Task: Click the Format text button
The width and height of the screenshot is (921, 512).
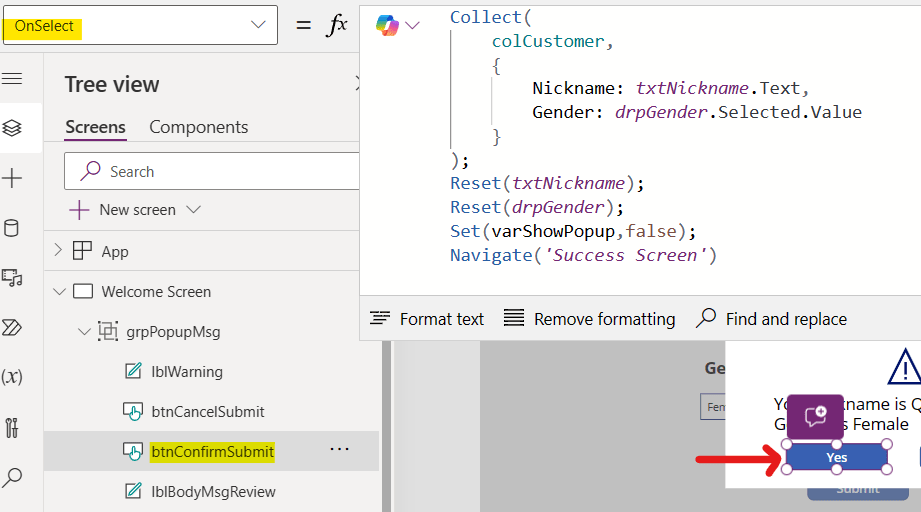Action: (x=427, y=319)
